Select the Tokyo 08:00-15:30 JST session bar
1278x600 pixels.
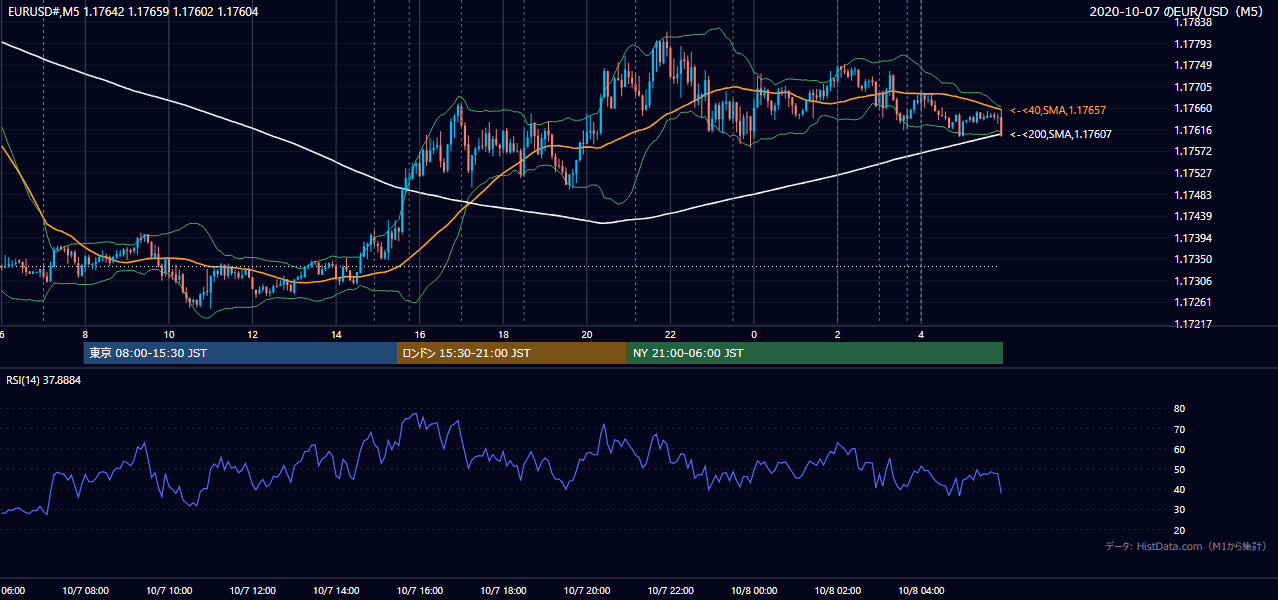(240, 353)
